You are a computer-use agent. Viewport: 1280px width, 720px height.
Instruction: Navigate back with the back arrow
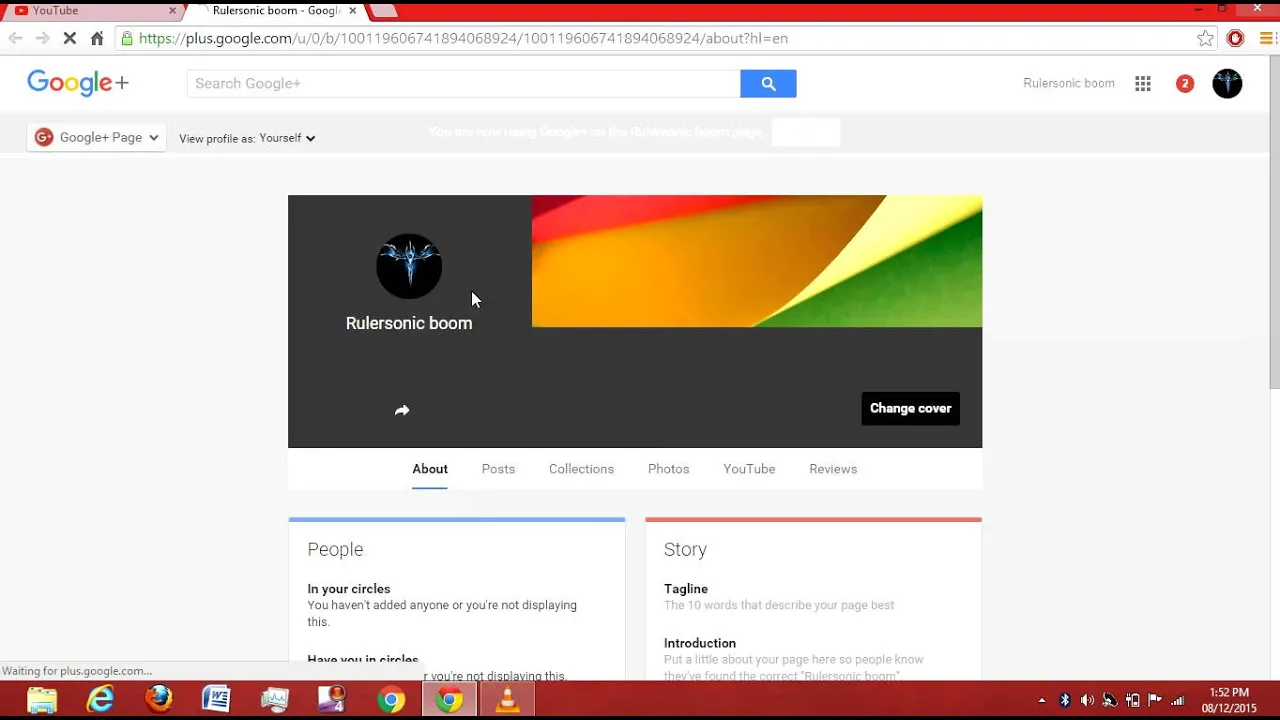click(x=15, y=38)
